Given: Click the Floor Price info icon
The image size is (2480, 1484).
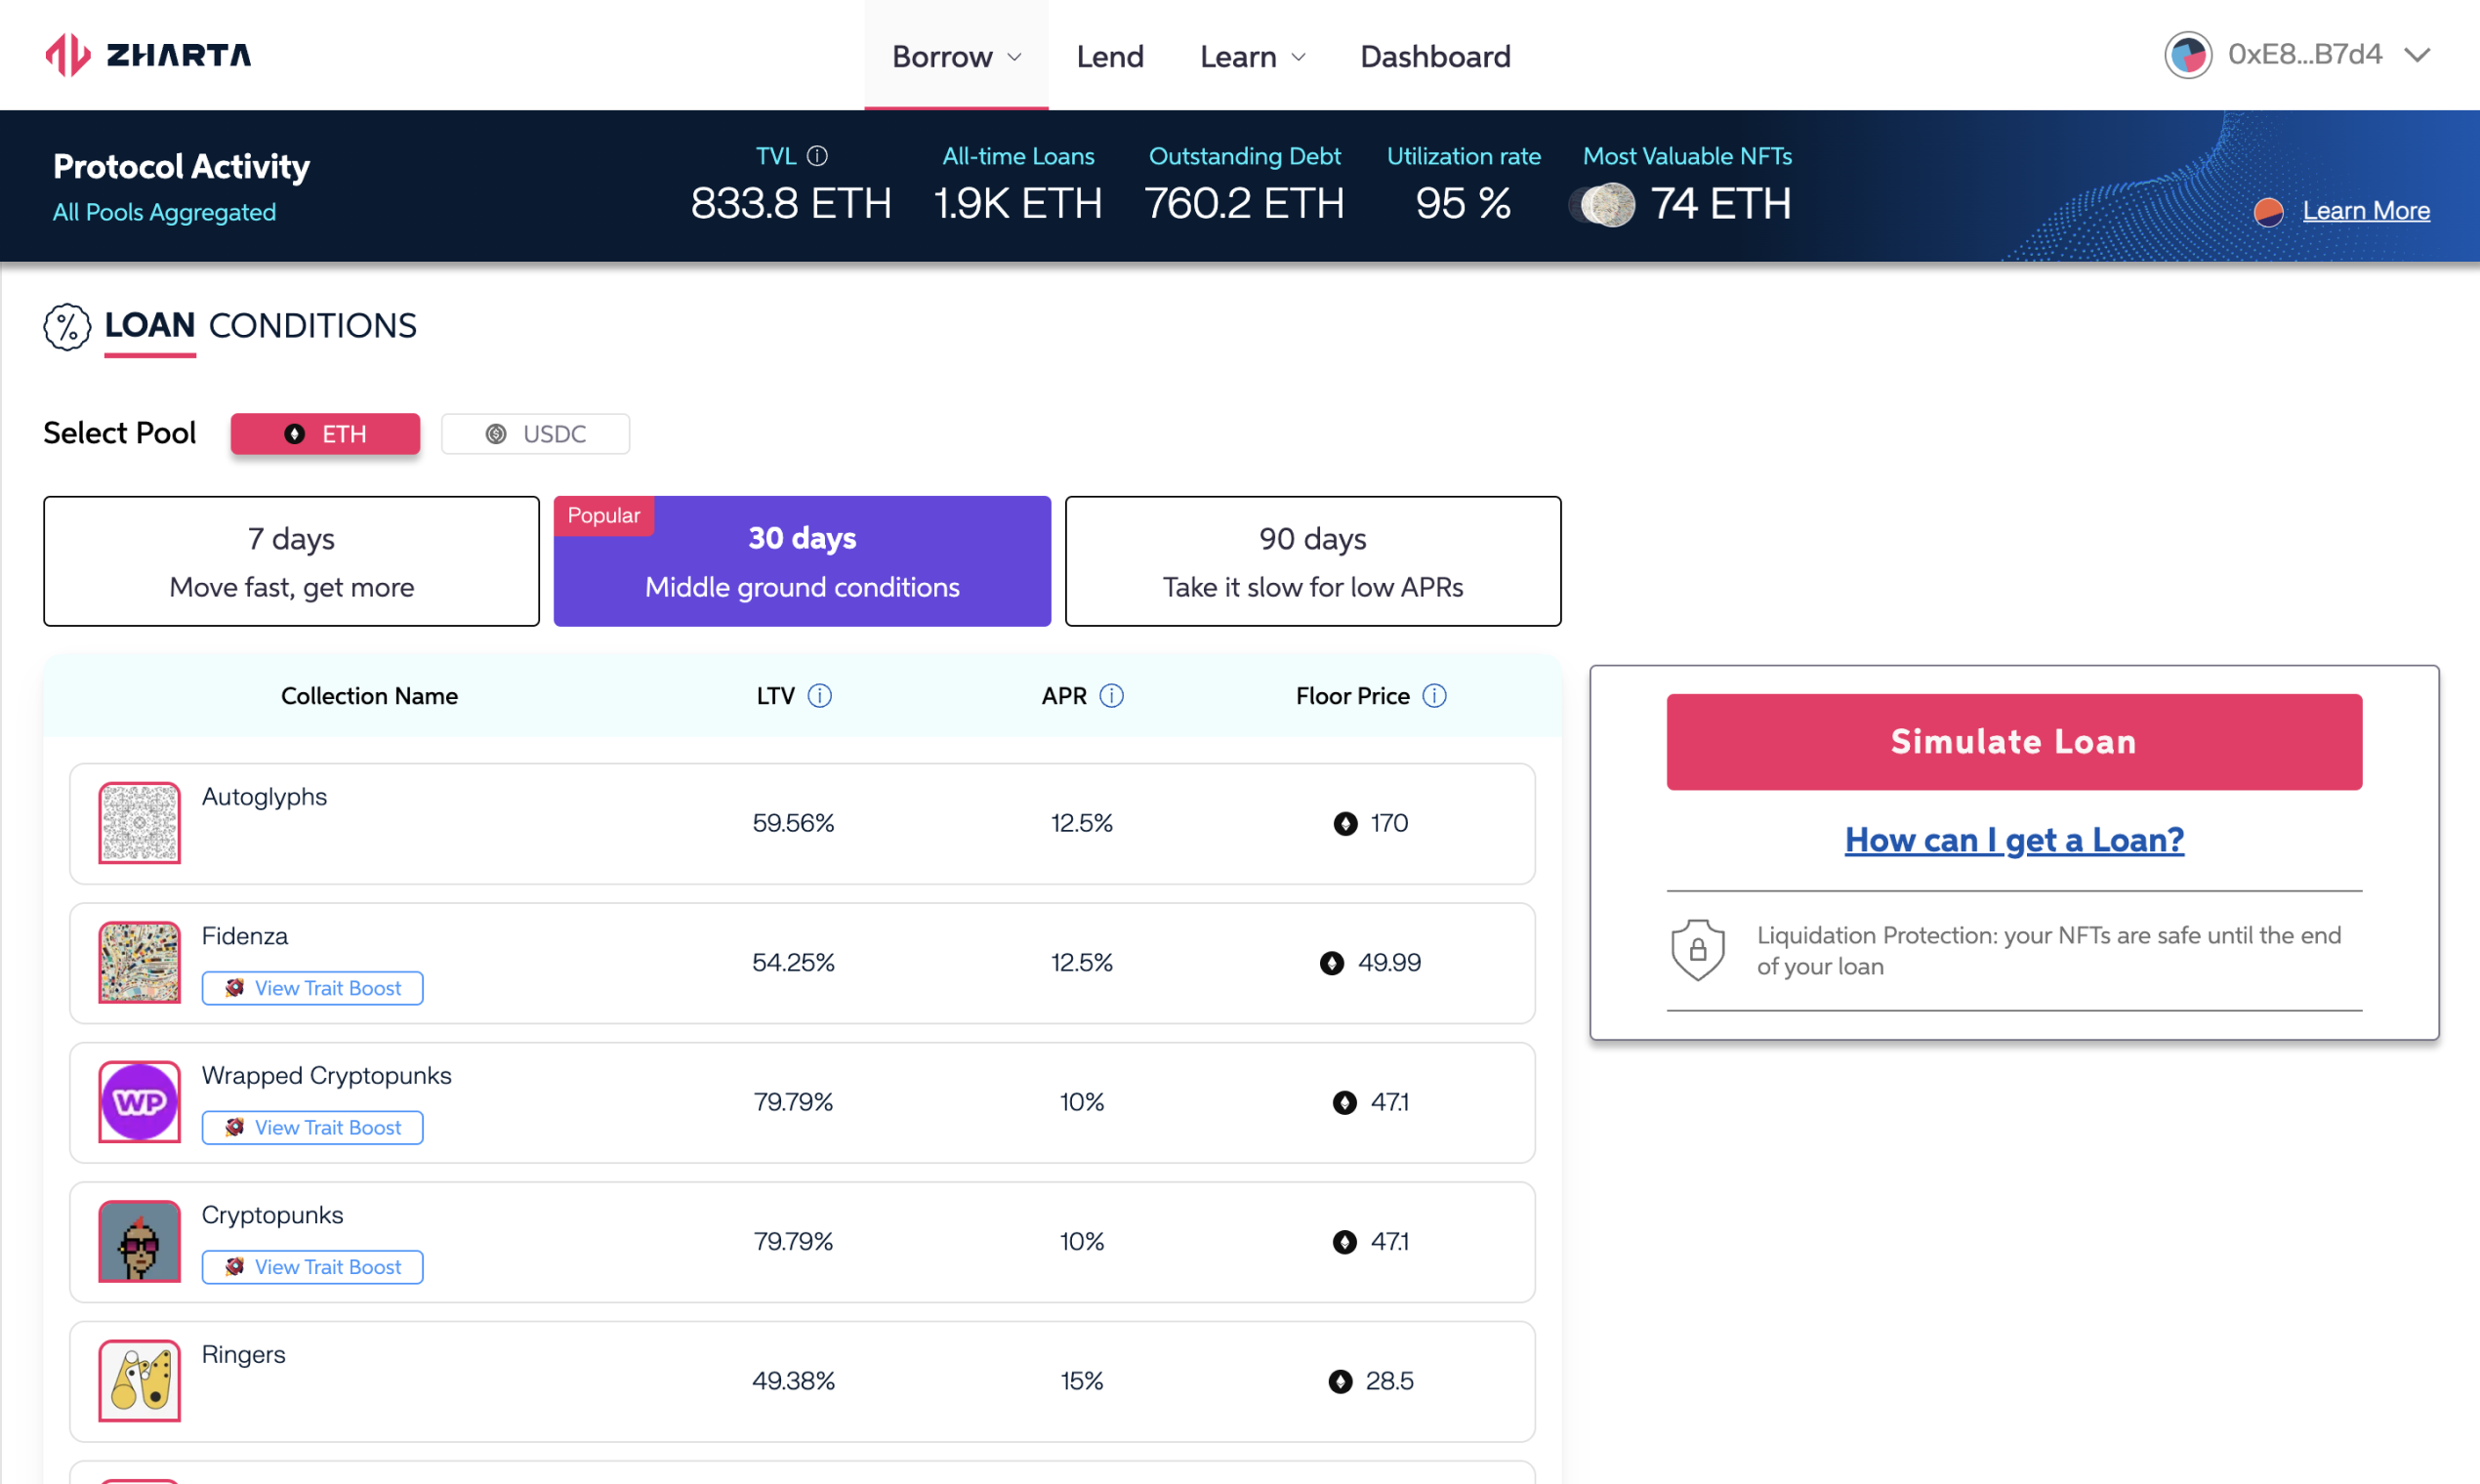Looking at the screenshot, I should 1435,696.
